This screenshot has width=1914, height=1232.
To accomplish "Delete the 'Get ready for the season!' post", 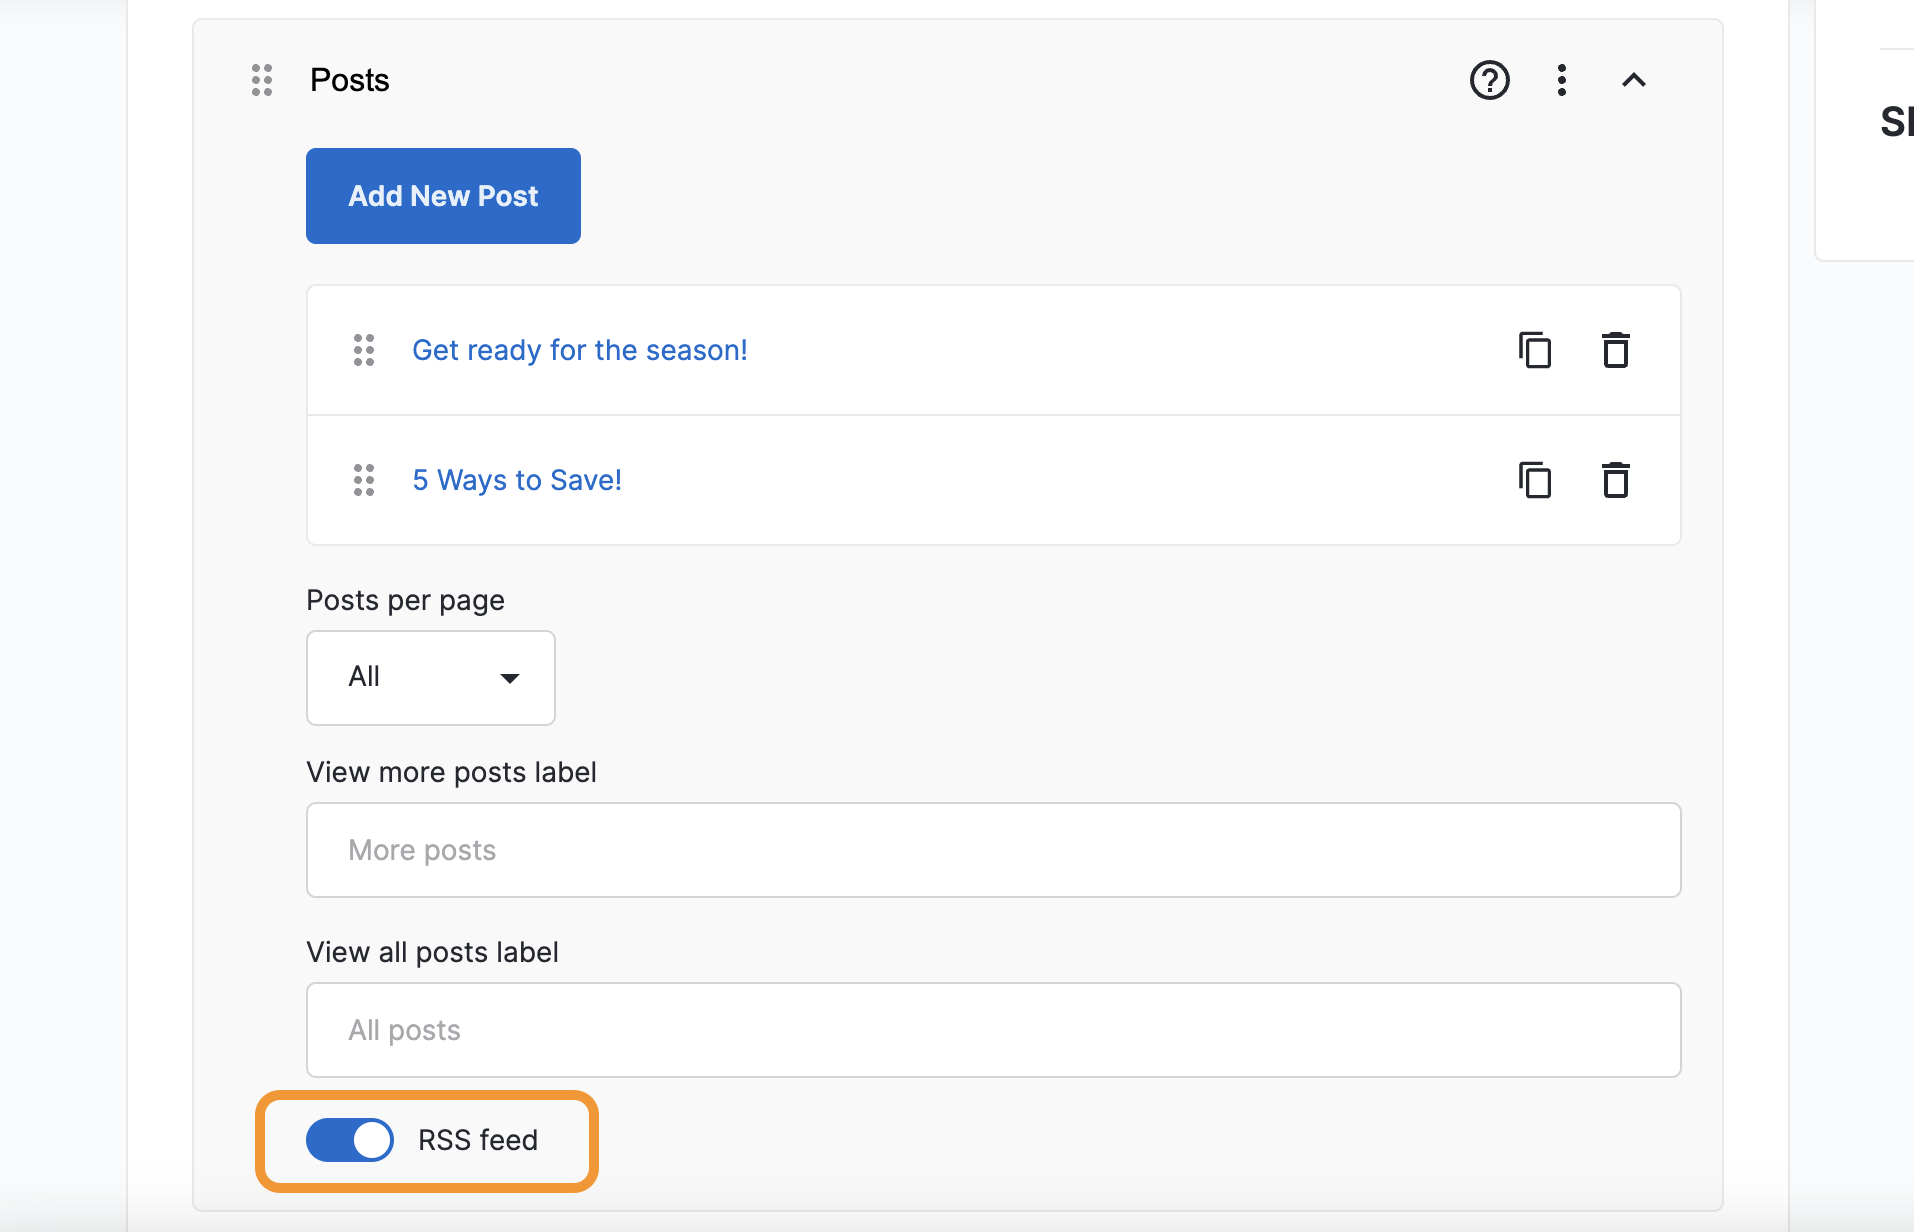I will [1616, 350].
